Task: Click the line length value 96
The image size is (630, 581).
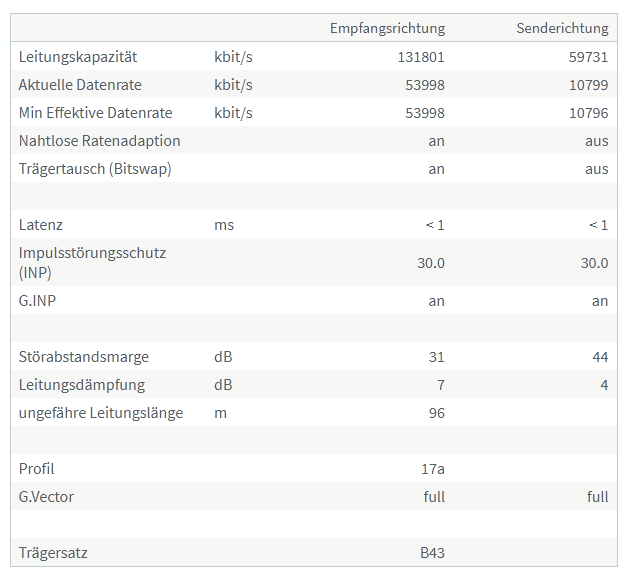Action: (x=436, y=412)
